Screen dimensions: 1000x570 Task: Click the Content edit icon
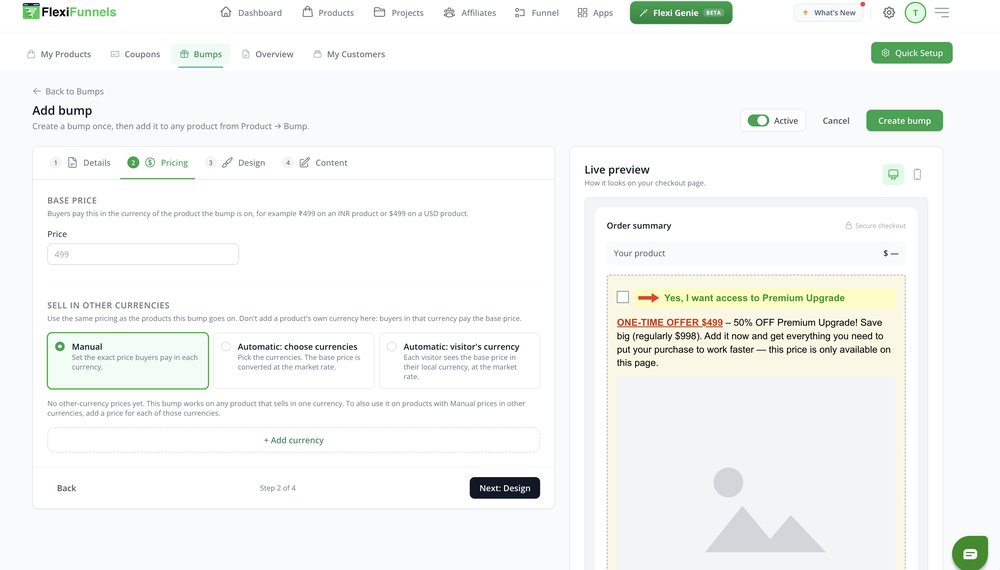coord(304,163)
